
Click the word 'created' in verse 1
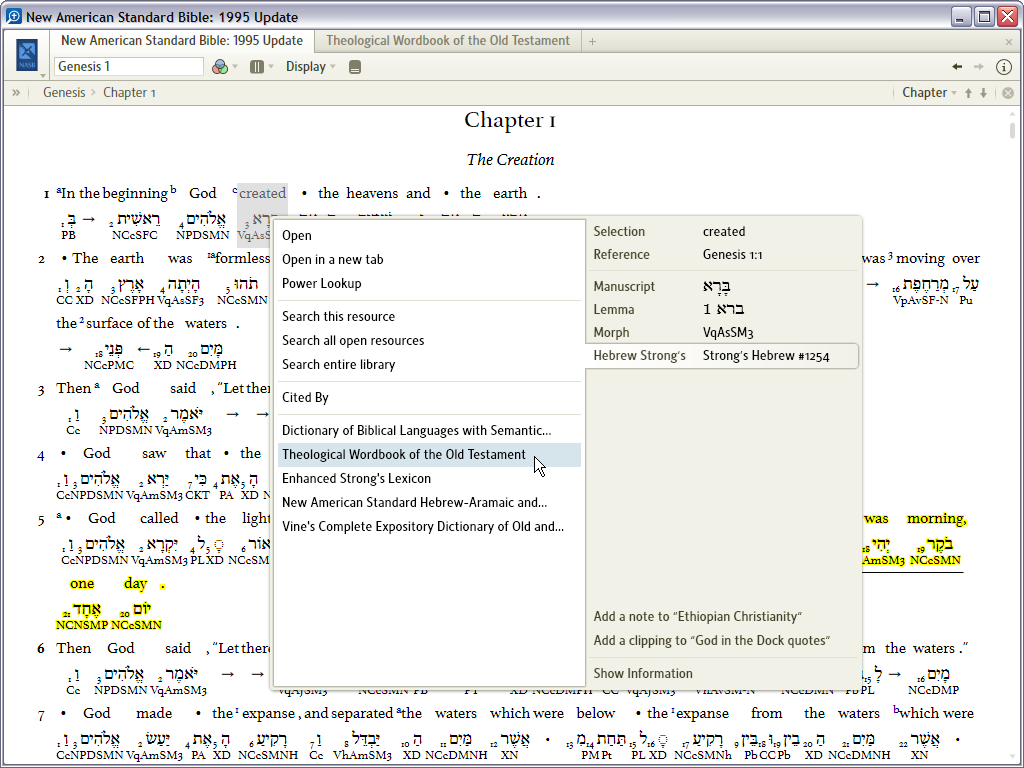[x=263, y=193]
